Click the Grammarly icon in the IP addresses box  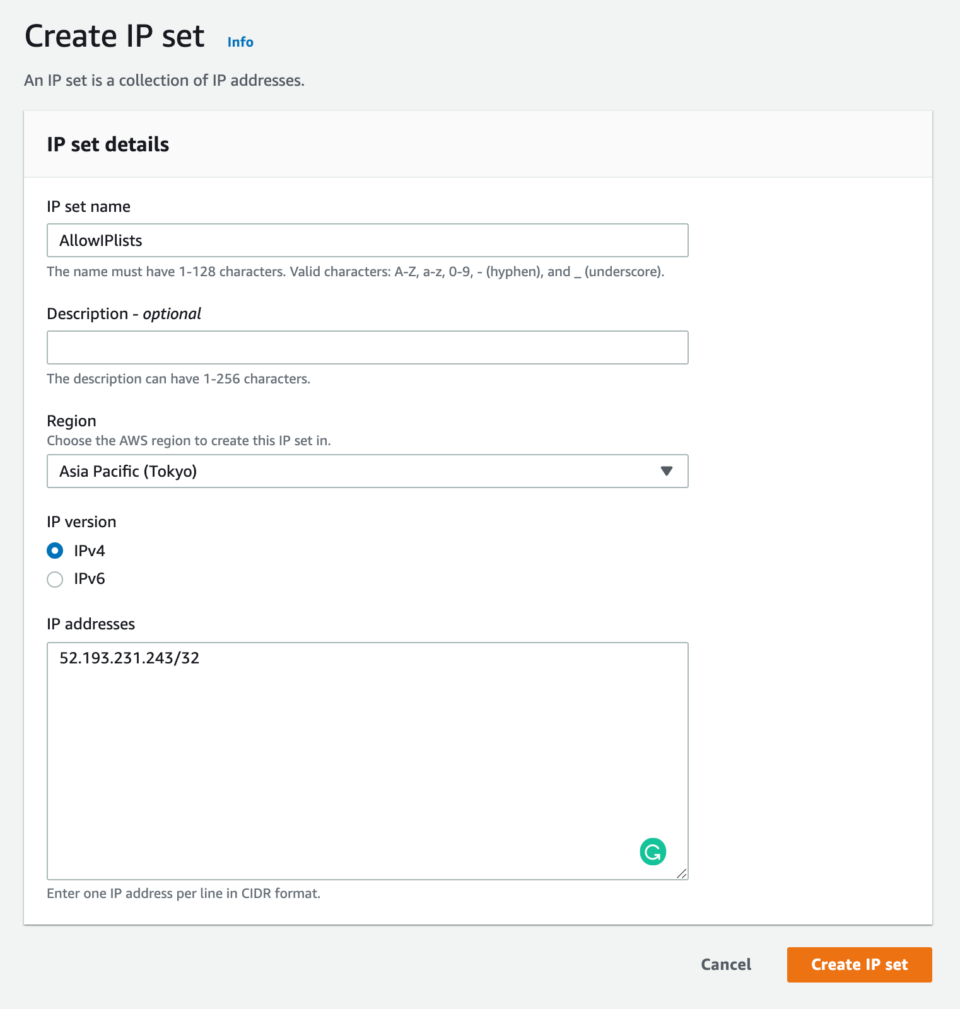point(652,852)
